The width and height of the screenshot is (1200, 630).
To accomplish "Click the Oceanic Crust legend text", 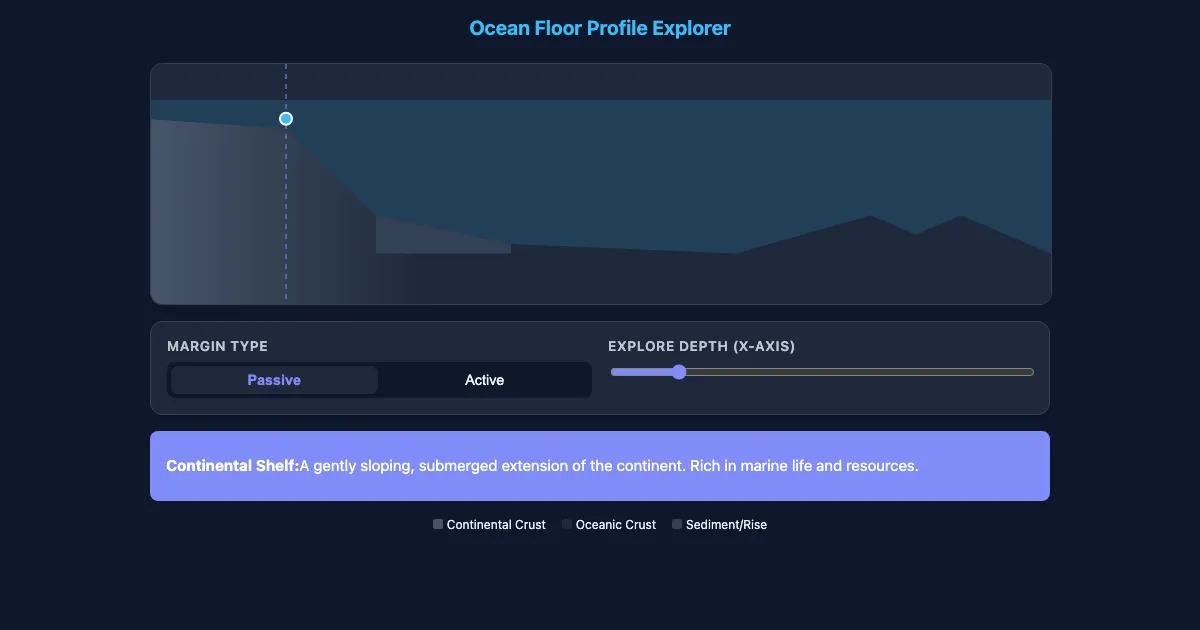I will click(616, 524).
